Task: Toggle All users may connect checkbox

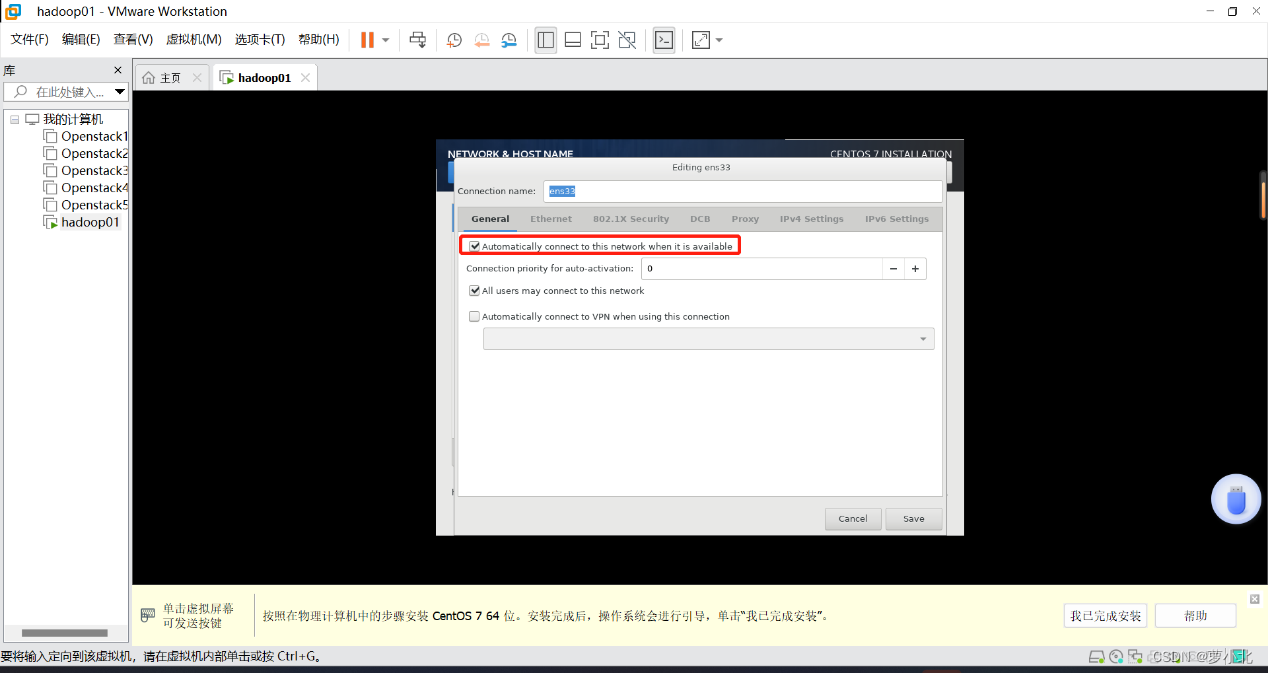Action: [x=475, y=291]
